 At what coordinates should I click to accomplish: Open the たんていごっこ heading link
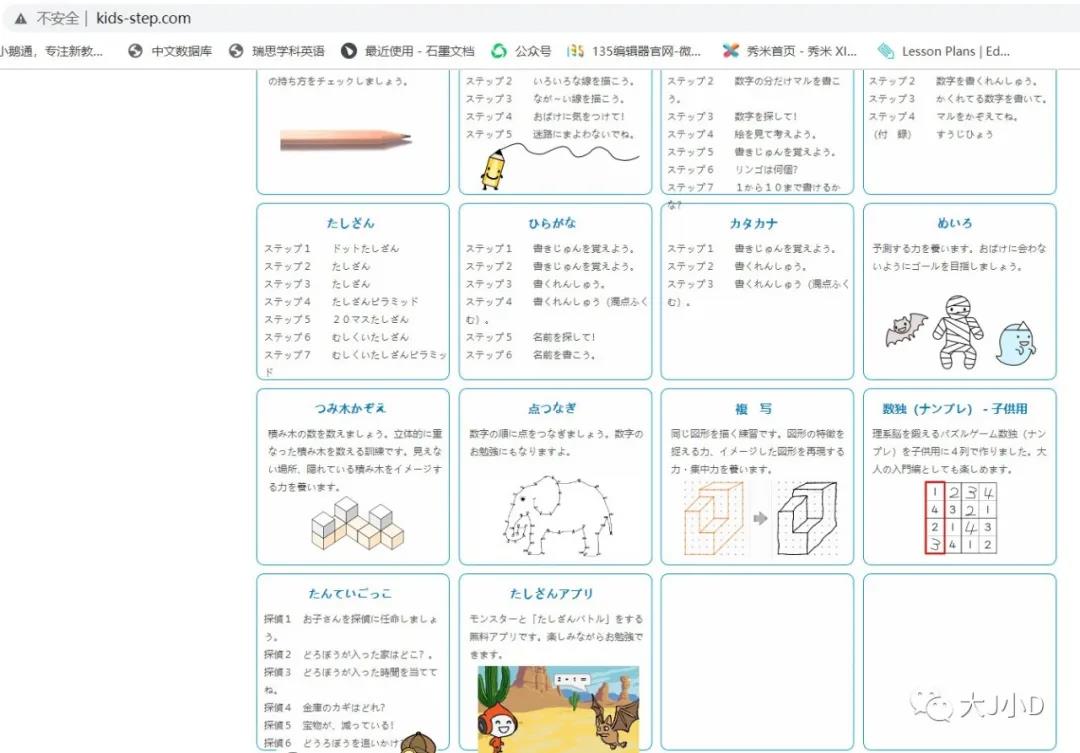(351, 594)
